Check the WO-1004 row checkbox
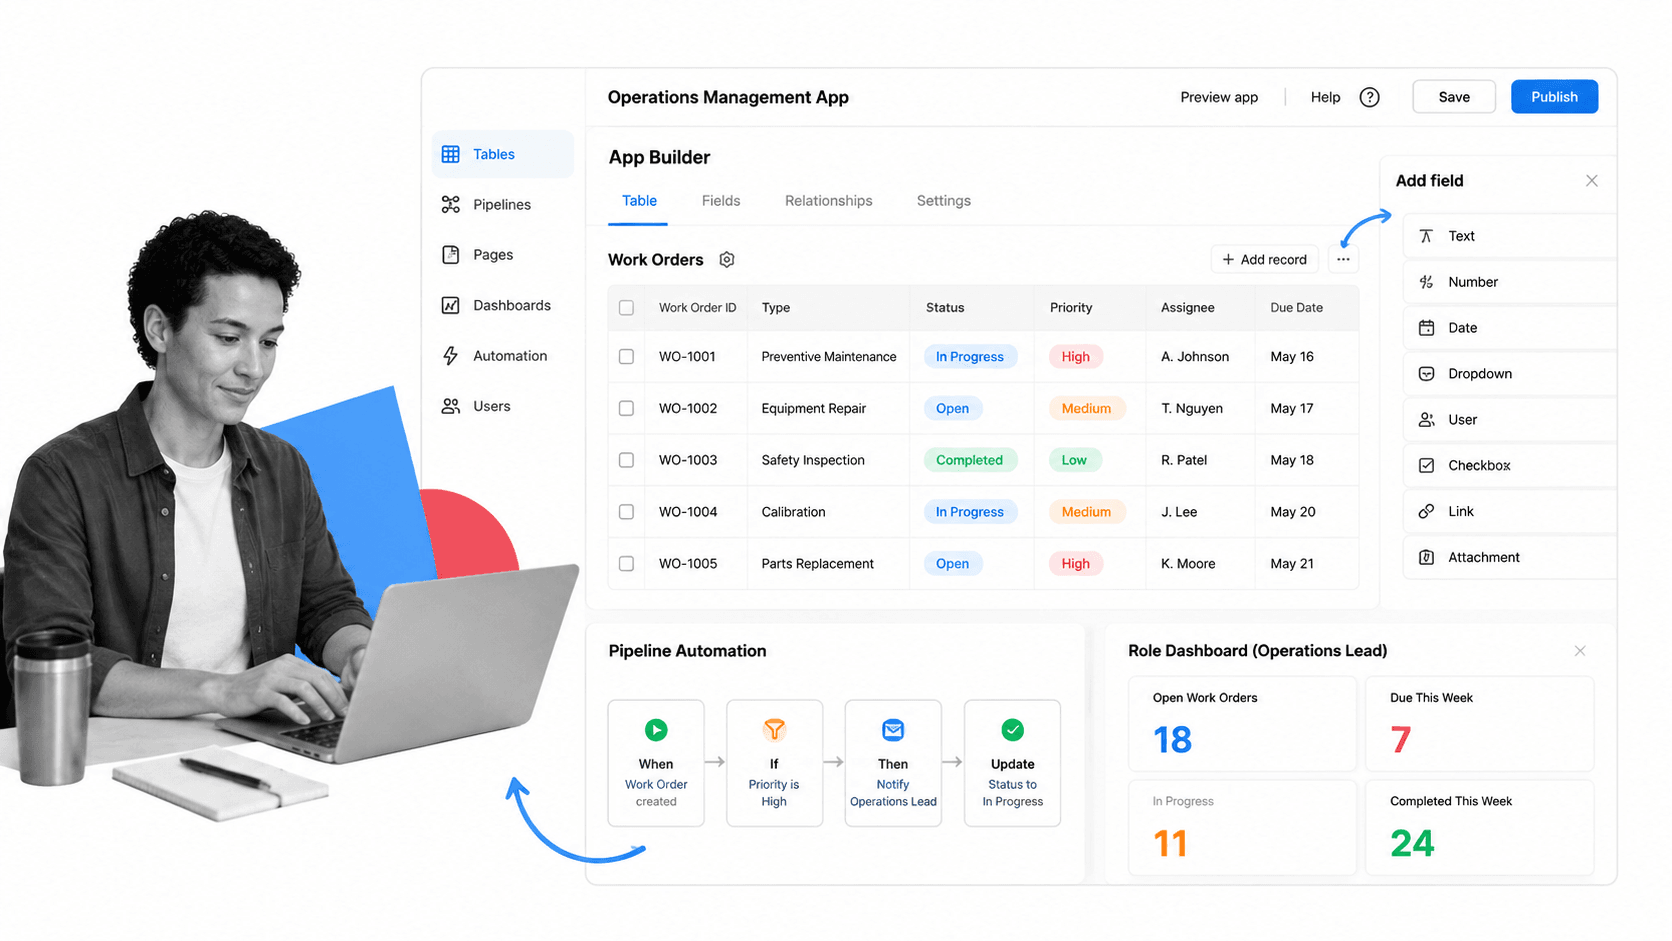The width and height of the screenshot is (1672, 941). pyautogui.click(x=626, y=512)
